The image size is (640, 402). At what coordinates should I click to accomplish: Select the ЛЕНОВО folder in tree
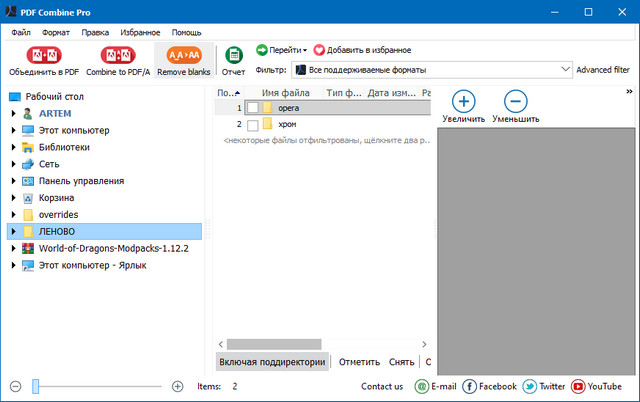57,232
